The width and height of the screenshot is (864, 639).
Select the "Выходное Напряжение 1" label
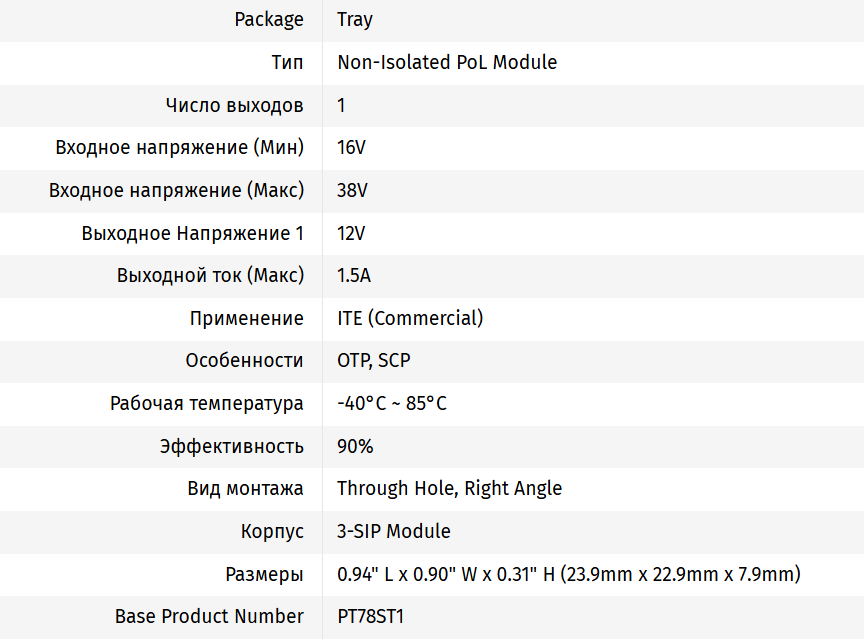point(192,233)
